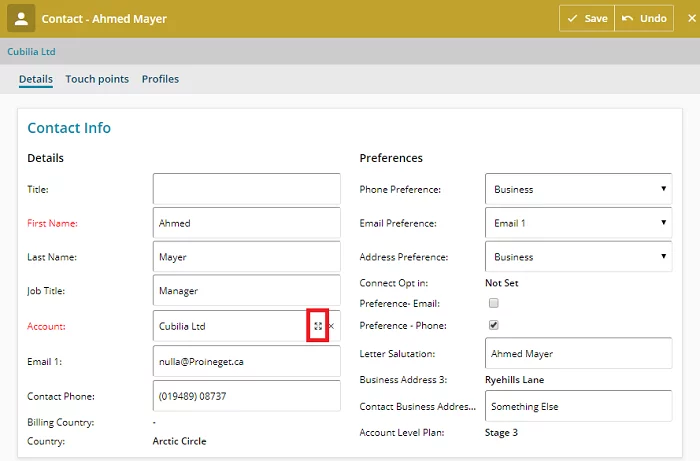Save the contact record
Image resolution: width=700 pixels, height=461 pixels.
coord(586,19)
